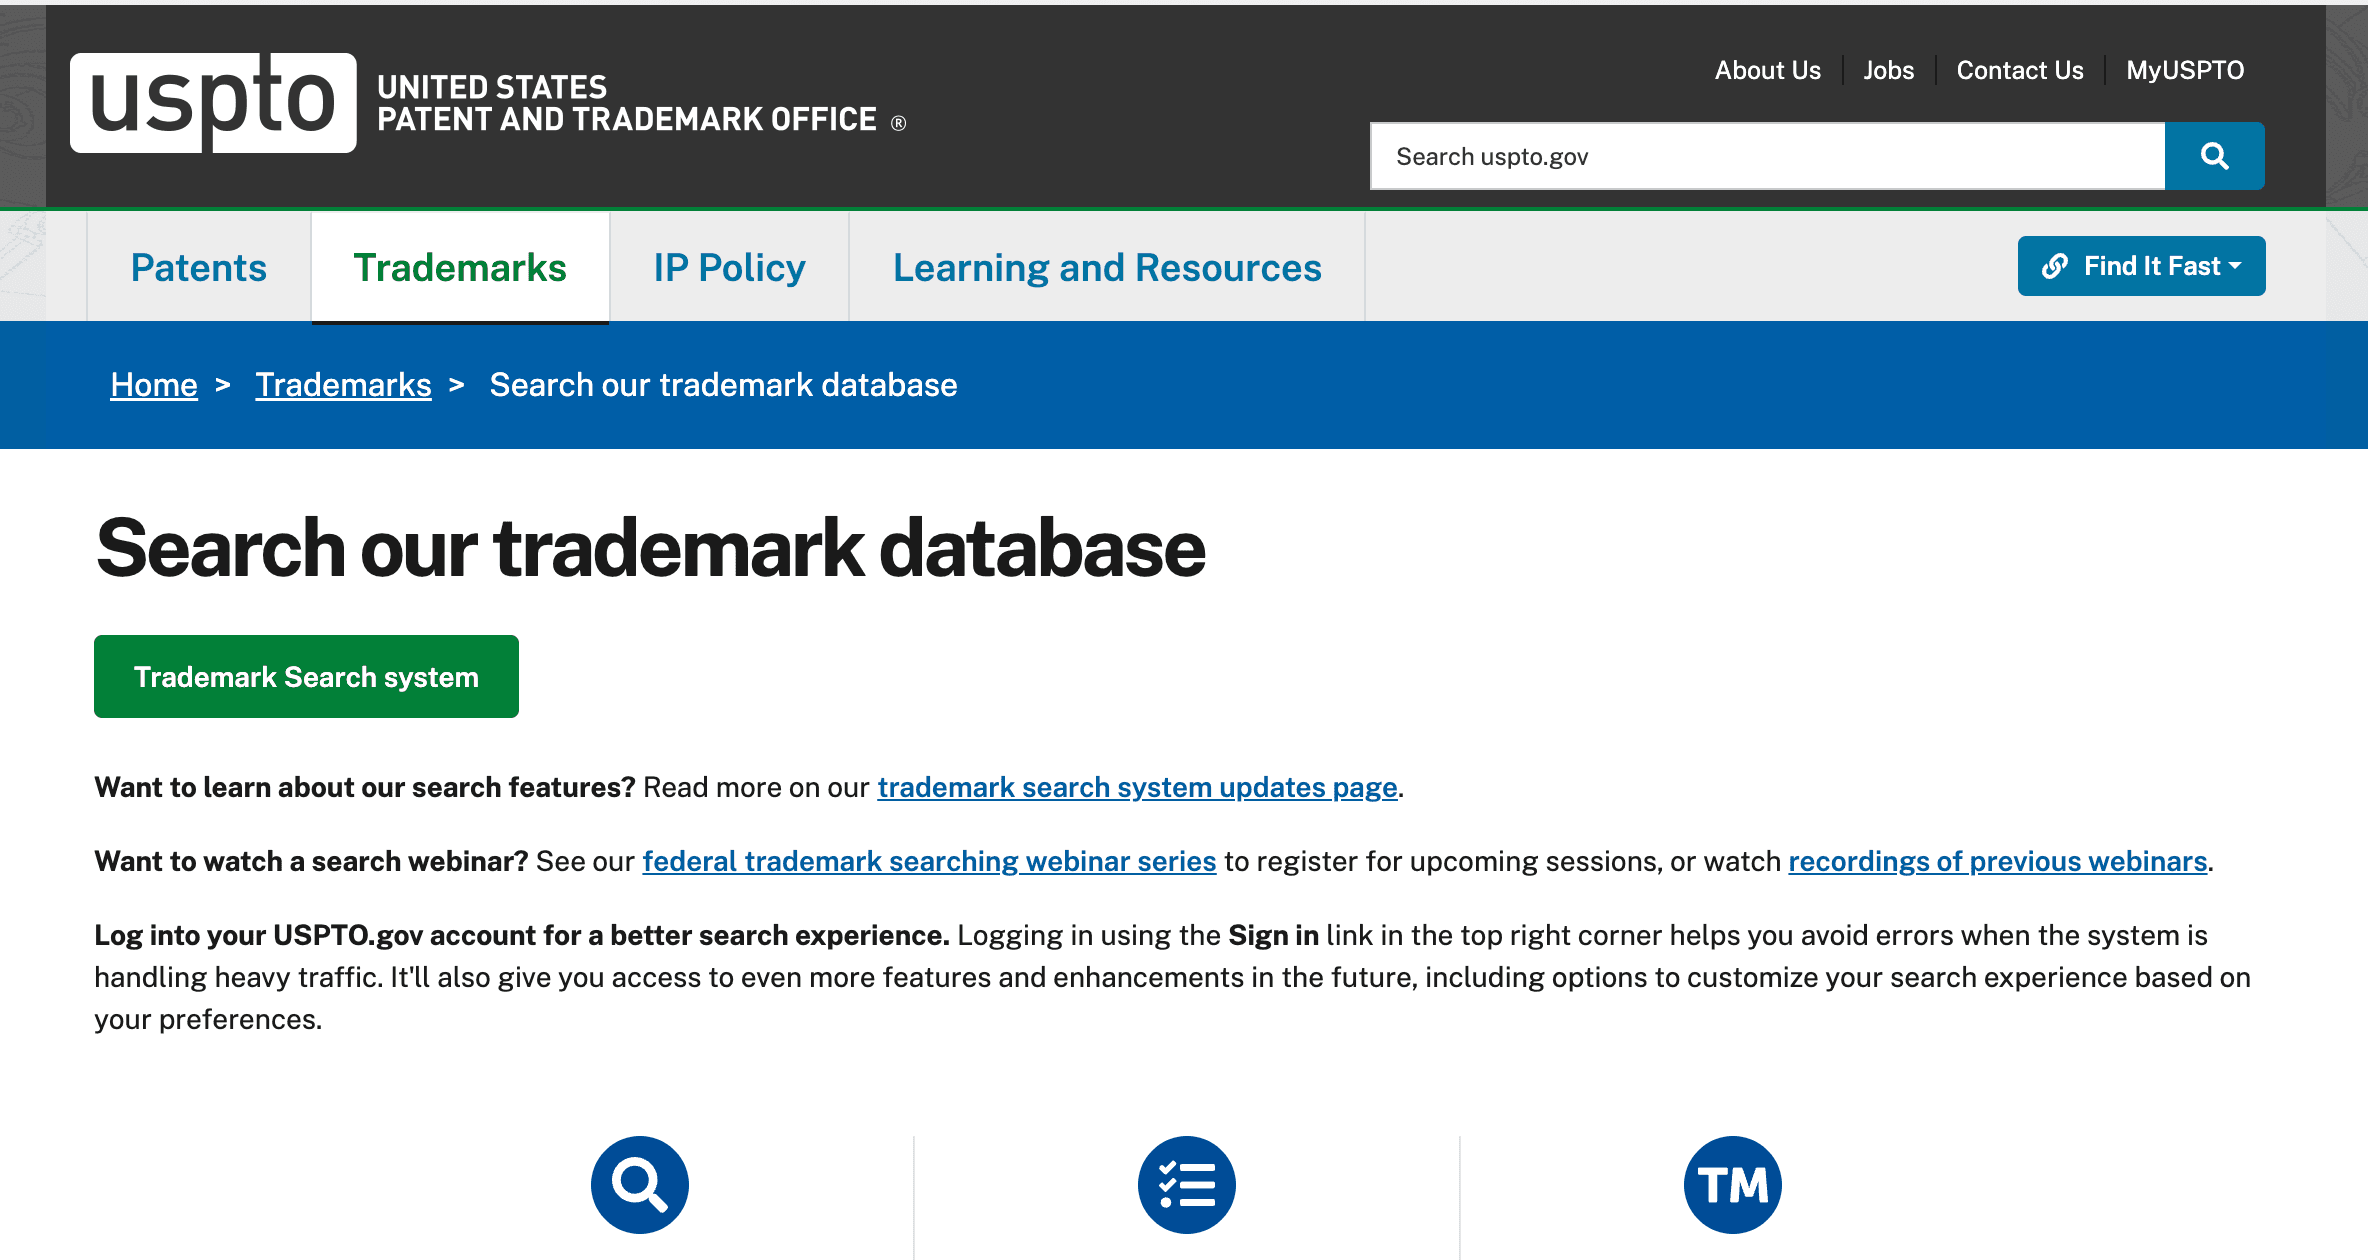Click the Trademarks breadcrumb link
Image resolution: width=2368 pixels, height=1260 pixels.
pyautogui.click(x=343, y=385)
